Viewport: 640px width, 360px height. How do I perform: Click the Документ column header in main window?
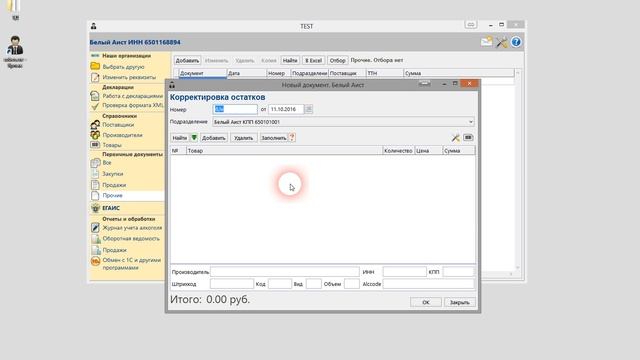coord(202,73)
